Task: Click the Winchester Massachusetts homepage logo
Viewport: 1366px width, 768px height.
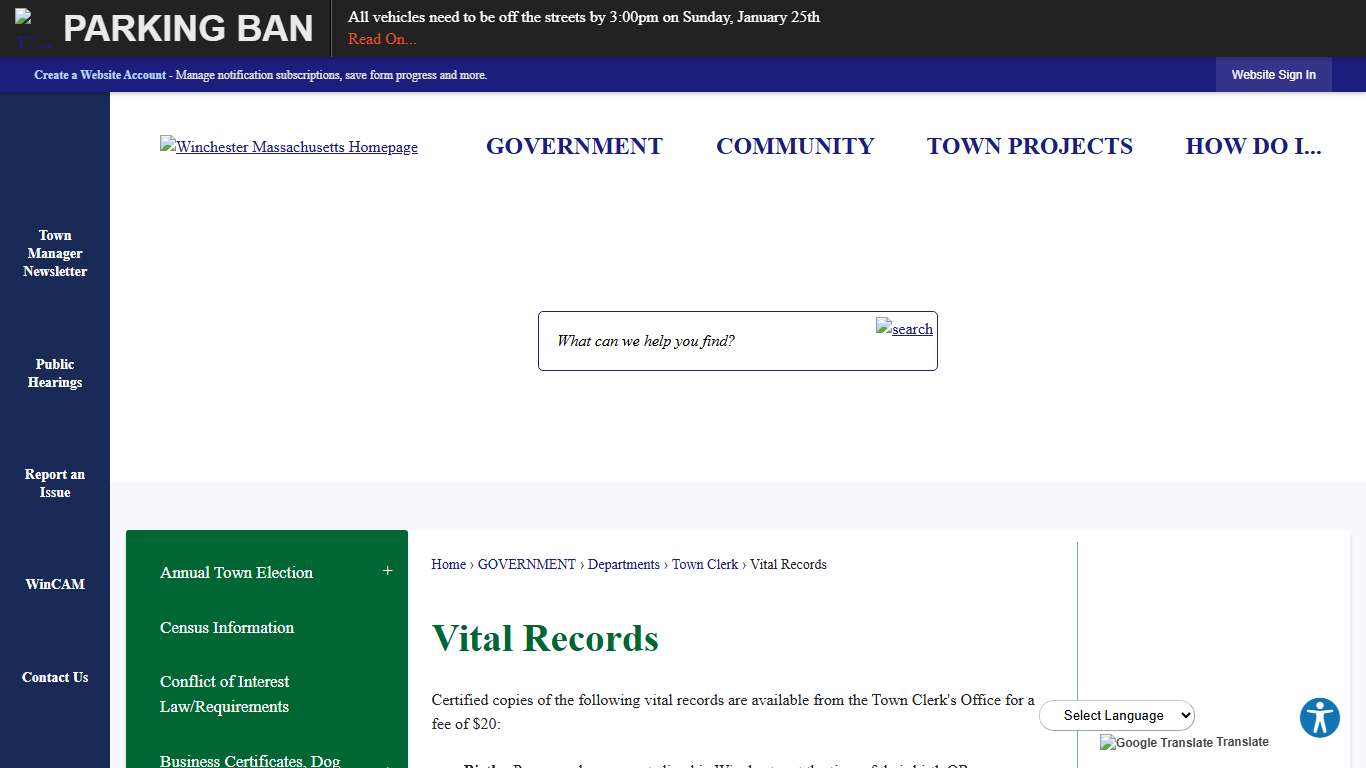Action: [288, 146]
